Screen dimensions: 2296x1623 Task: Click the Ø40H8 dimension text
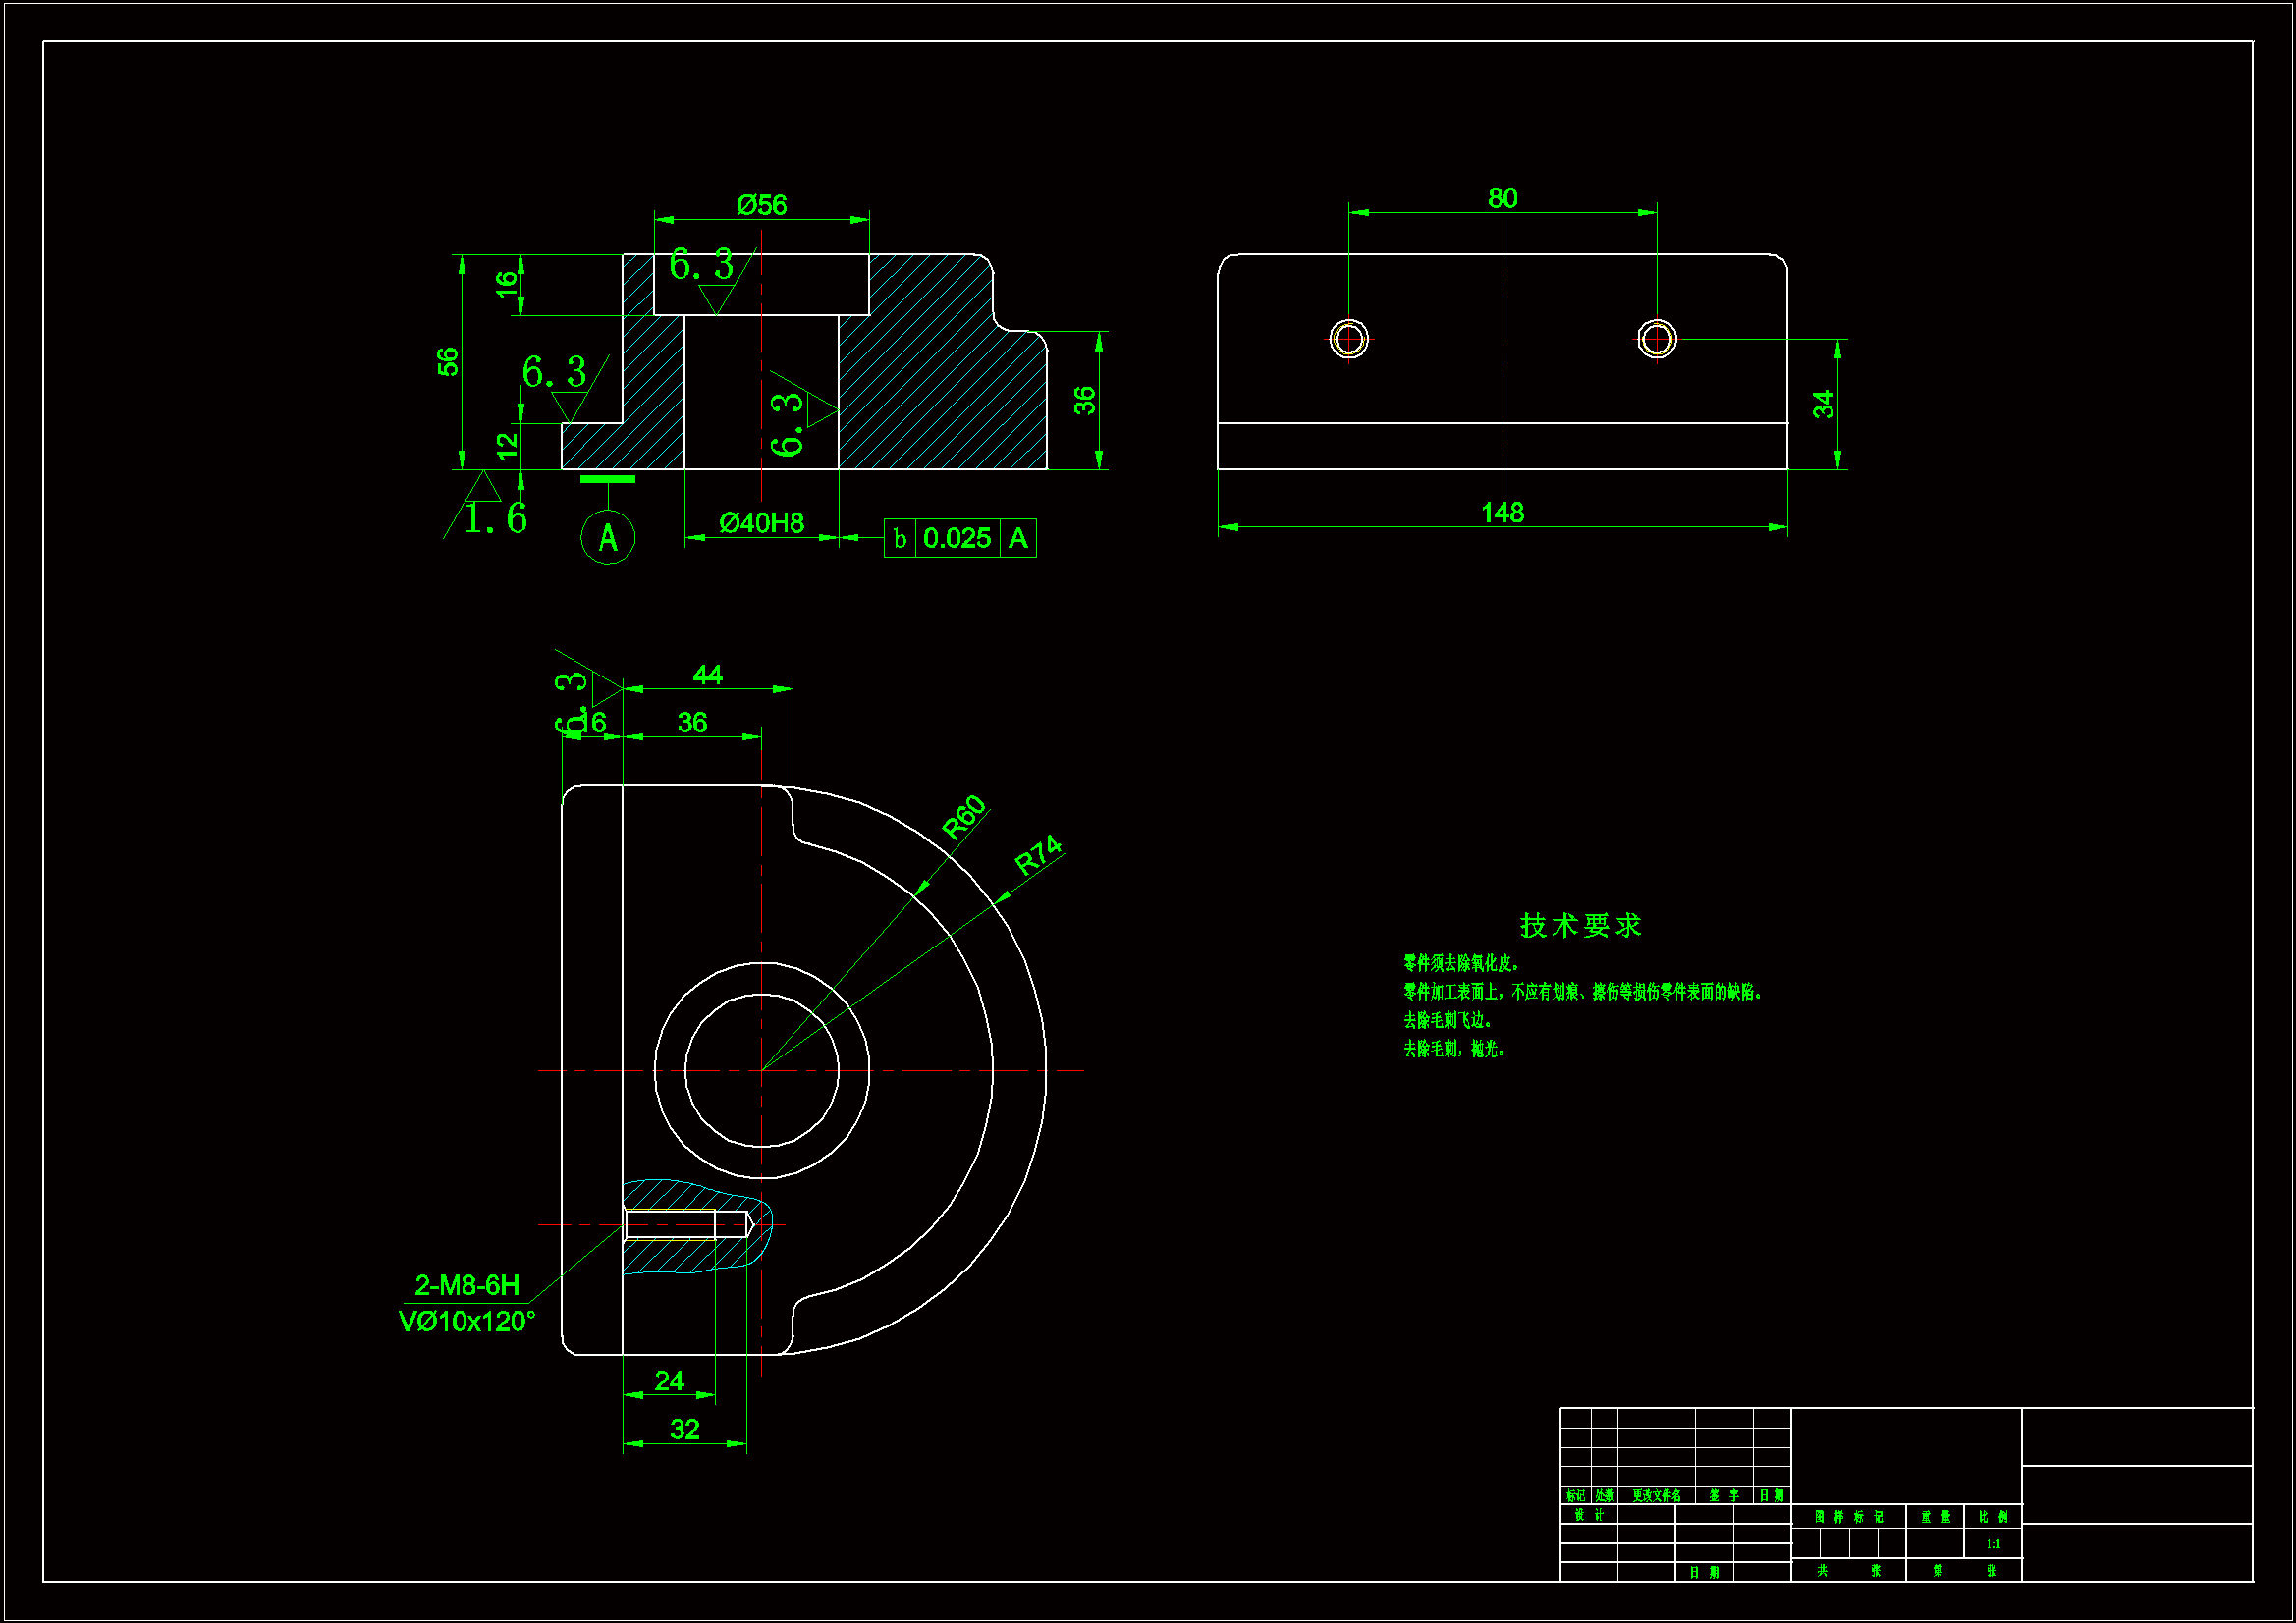(x=761, y=523)
